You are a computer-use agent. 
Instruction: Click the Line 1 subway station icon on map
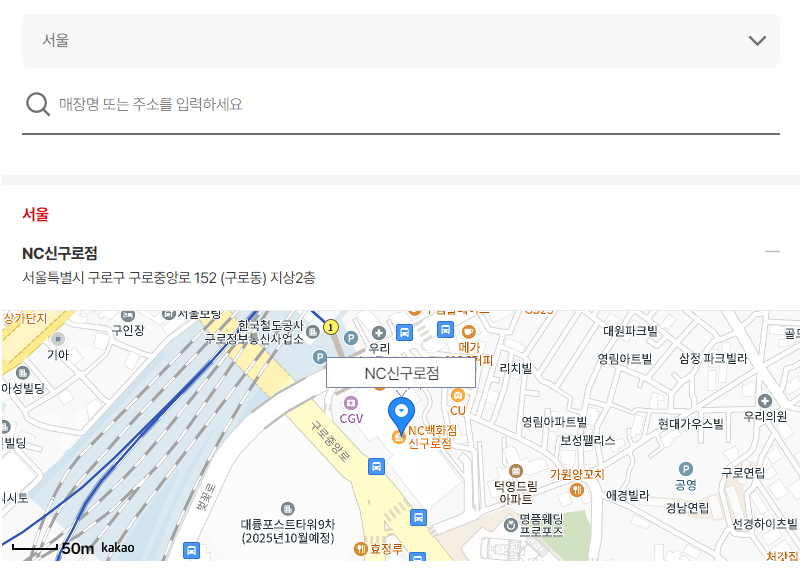pyautogui.click(x=330, y=327)
